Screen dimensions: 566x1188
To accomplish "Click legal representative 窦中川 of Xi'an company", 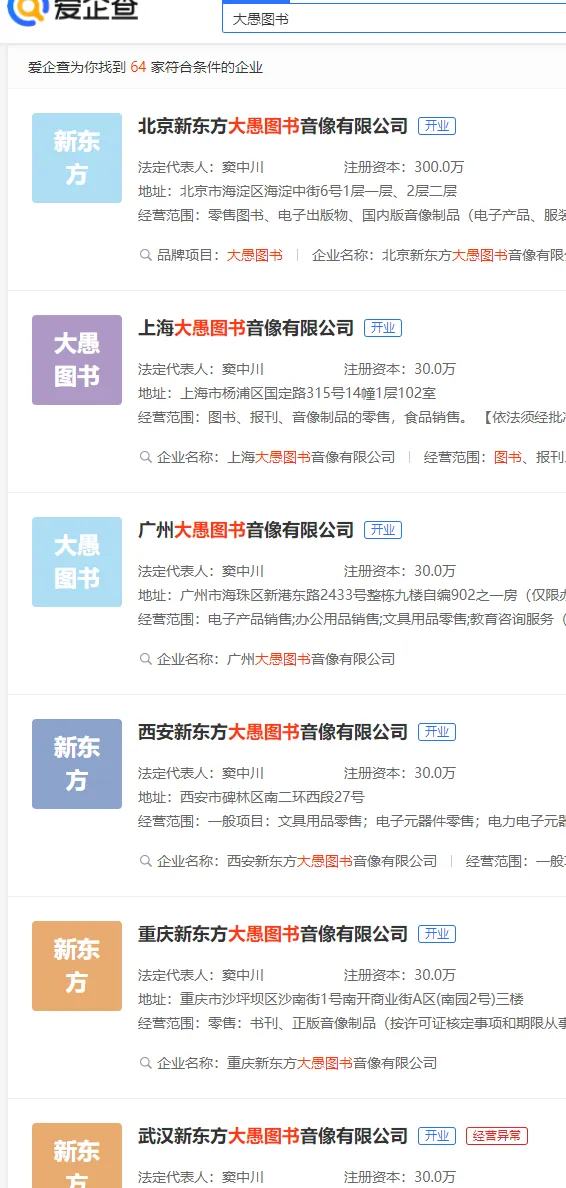I will 242,773.
